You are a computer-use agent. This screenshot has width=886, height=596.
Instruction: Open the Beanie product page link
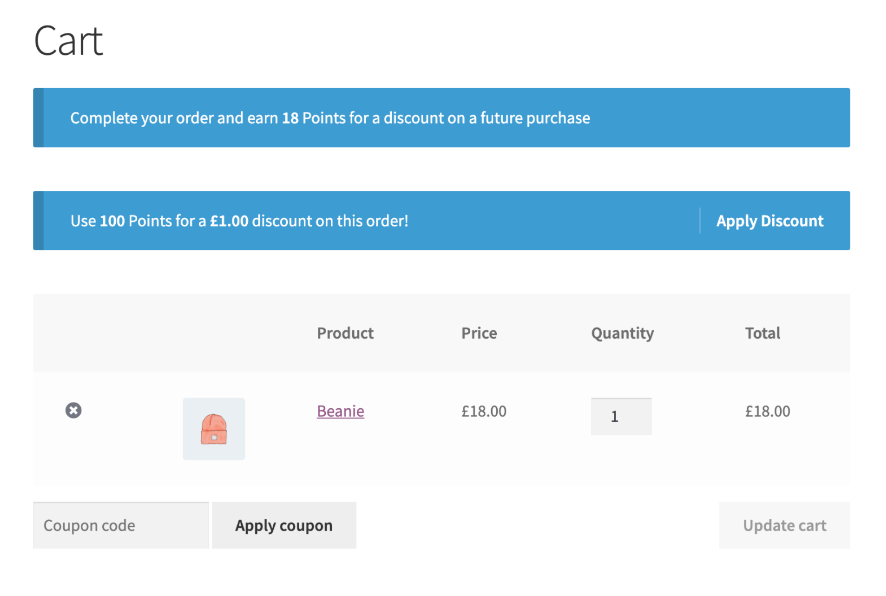340,410
